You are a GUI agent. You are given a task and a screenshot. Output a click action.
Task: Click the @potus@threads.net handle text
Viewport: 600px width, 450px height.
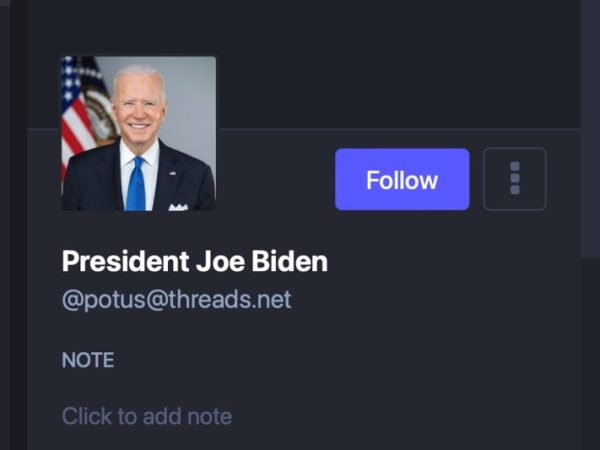pos(176,300)
